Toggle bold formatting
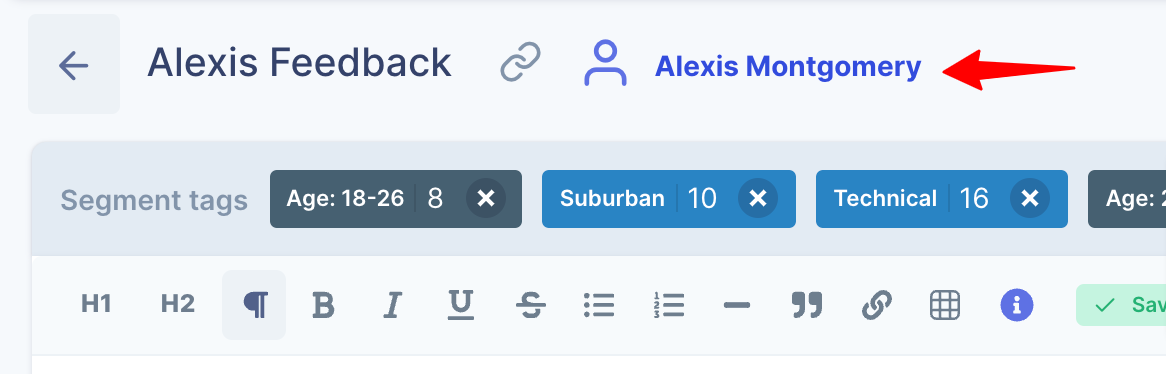Screen dimensions: 1166x374 coord(323,305)
